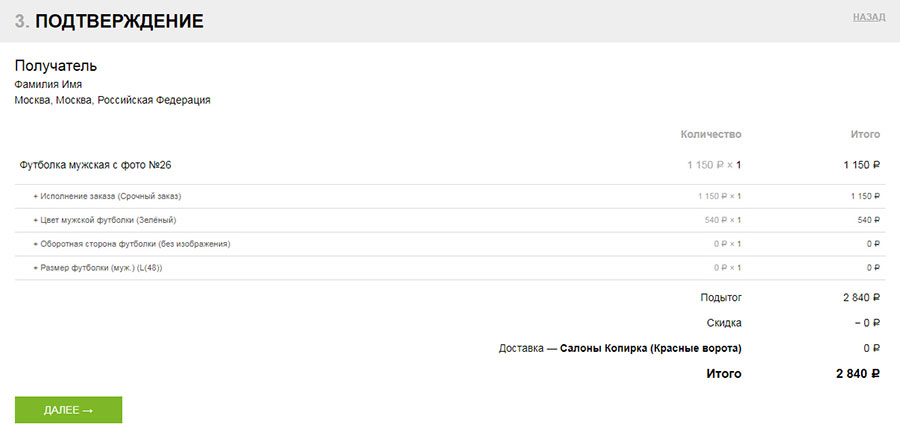Click the recipient name Фамилия Имя

tap(48, 84)
